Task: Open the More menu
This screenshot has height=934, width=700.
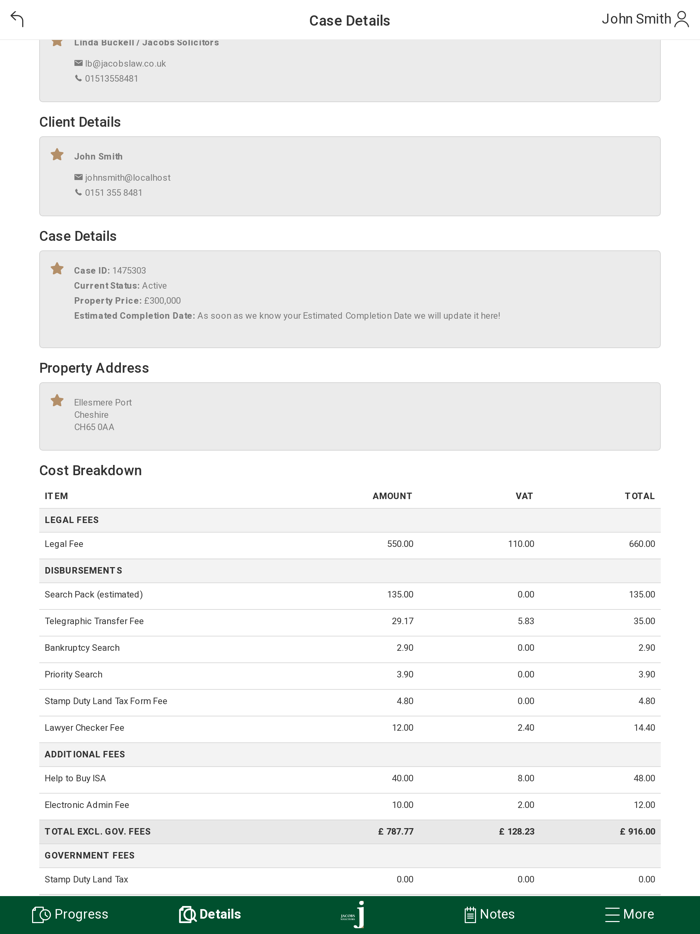Action: tap(629, 914)
